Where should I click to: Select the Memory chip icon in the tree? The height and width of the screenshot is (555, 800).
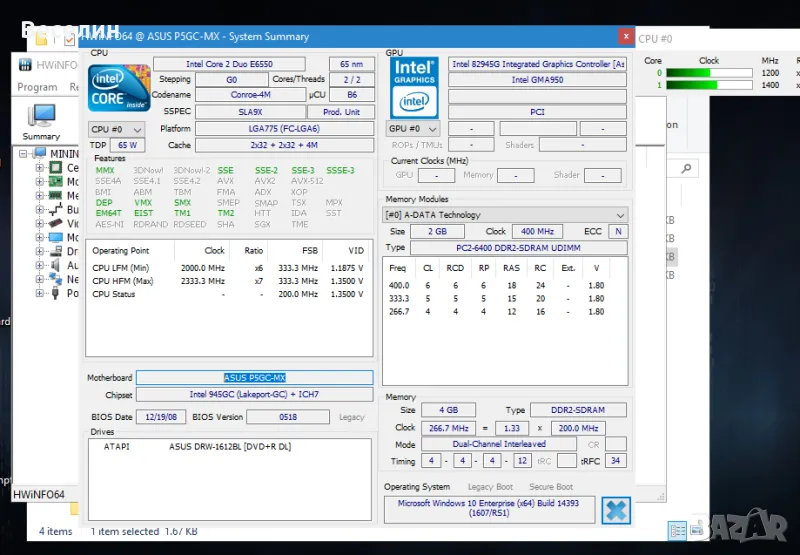[x=55, y=196]
